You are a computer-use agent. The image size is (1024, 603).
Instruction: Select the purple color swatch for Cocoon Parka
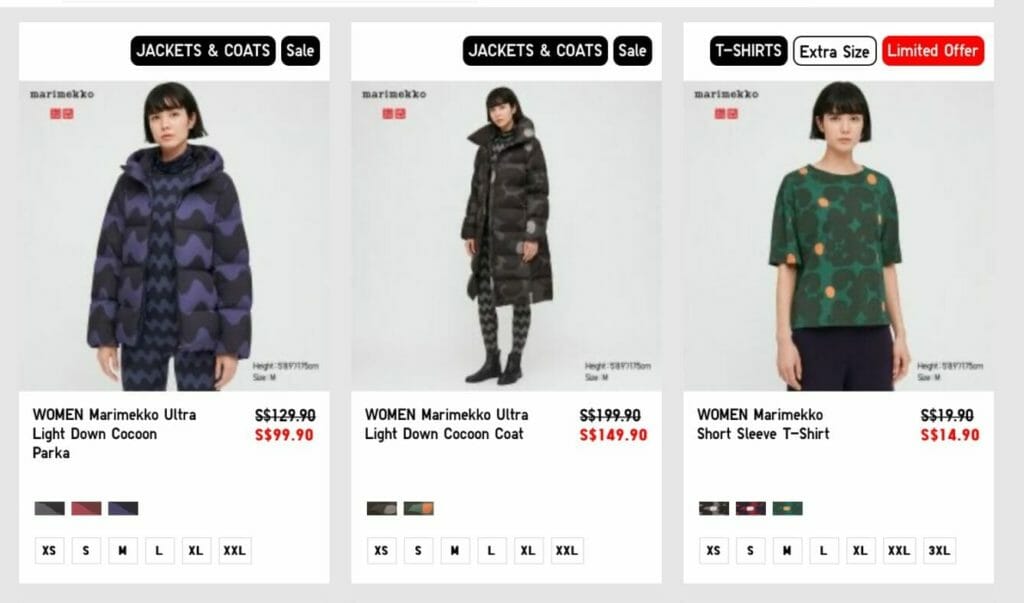pyautogui.click(x=123, y=508)
